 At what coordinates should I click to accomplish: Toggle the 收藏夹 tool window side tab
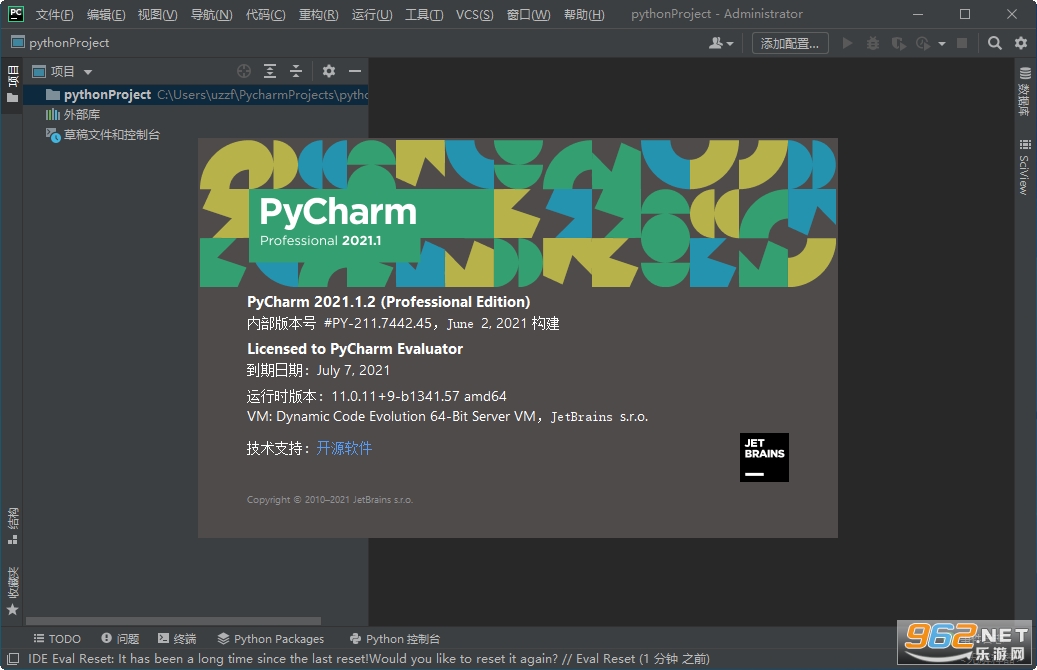[12, 591]
